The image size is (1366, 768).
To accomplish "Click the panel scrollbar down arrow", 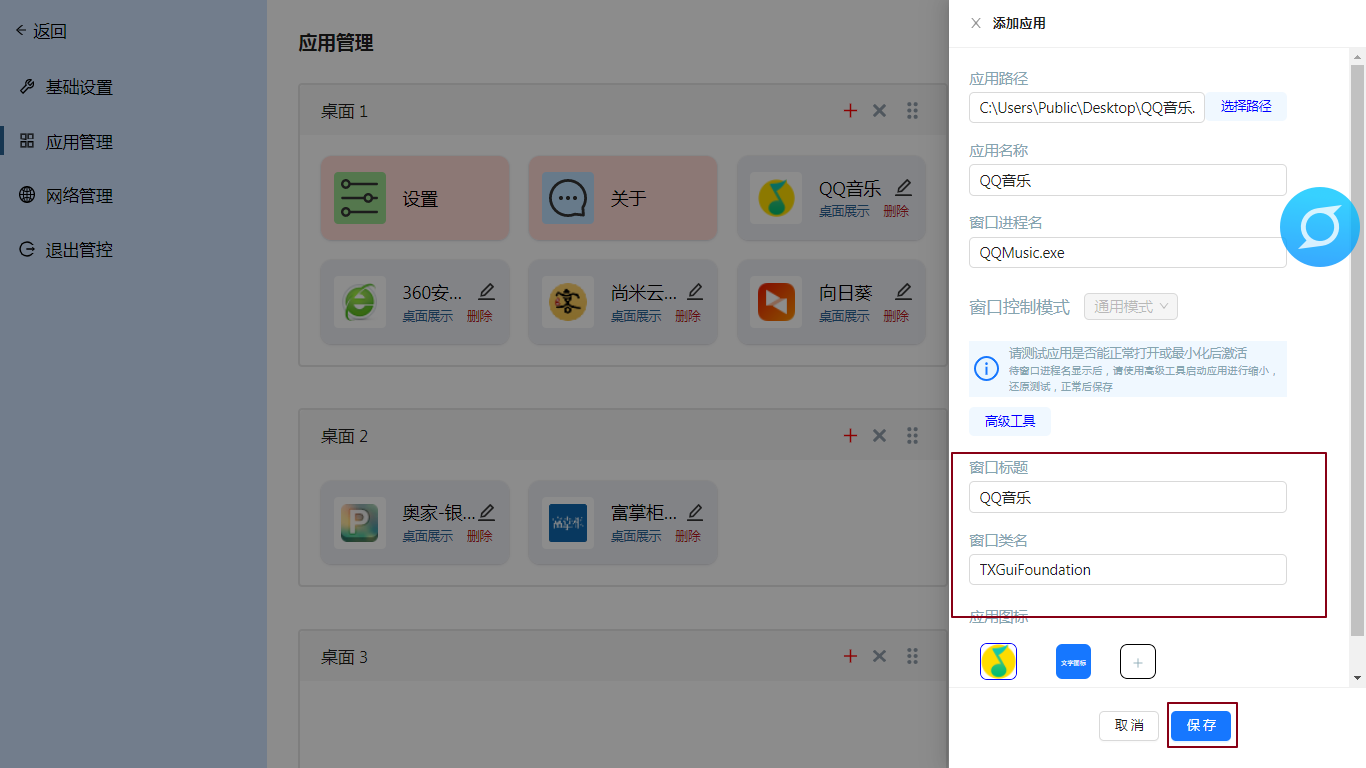I will [x=1357, y=678].
